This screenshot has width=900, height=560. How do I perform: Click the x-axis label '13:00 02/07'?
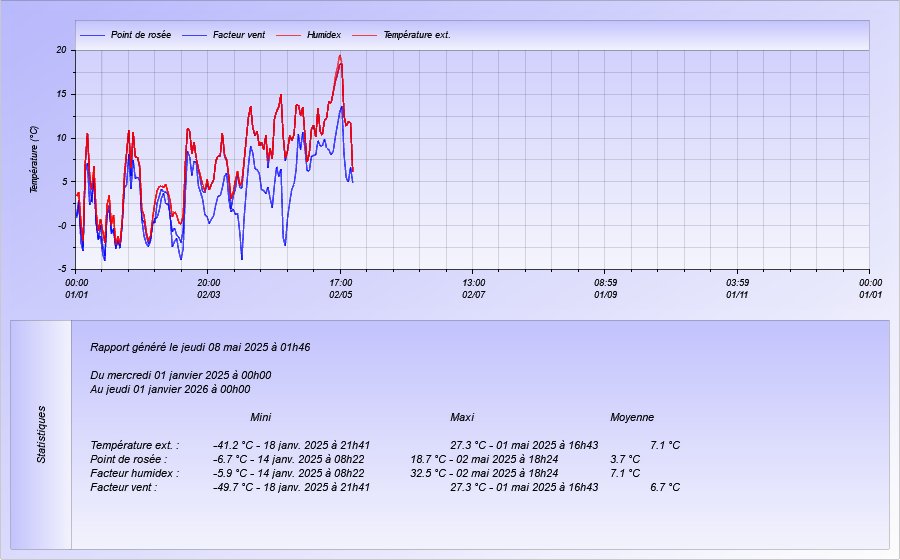tap(474, 289)
